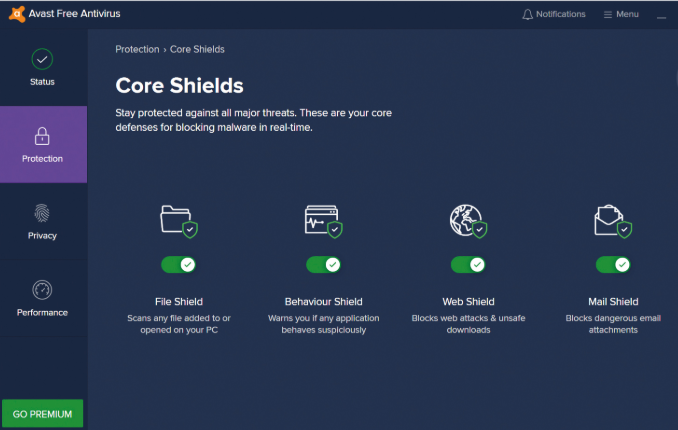
Task: Open the Privacy sidebar label
Action: click(x=42, y=236)
